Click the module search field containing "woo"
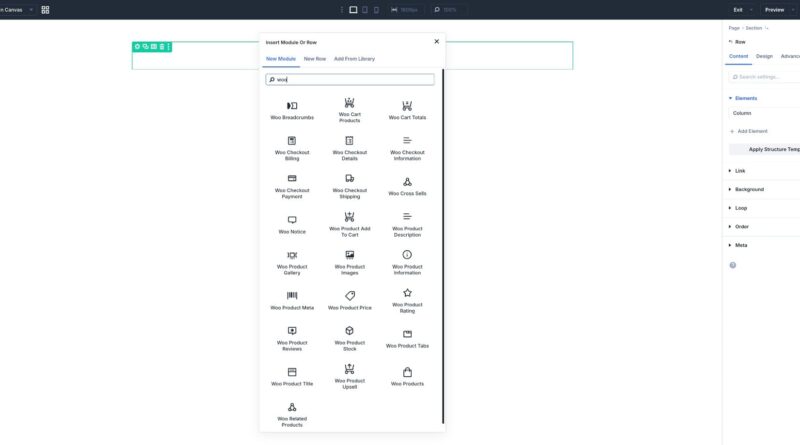 pyautogui.click(x=350, y=79)
